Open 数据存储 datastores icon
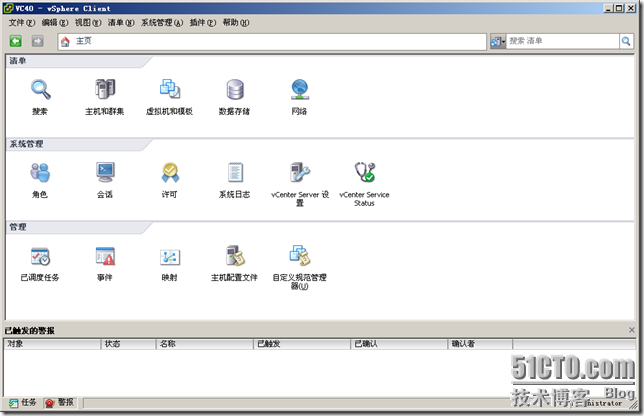The width and height of the screenshot is (644, 416). (x=235, y=89)
